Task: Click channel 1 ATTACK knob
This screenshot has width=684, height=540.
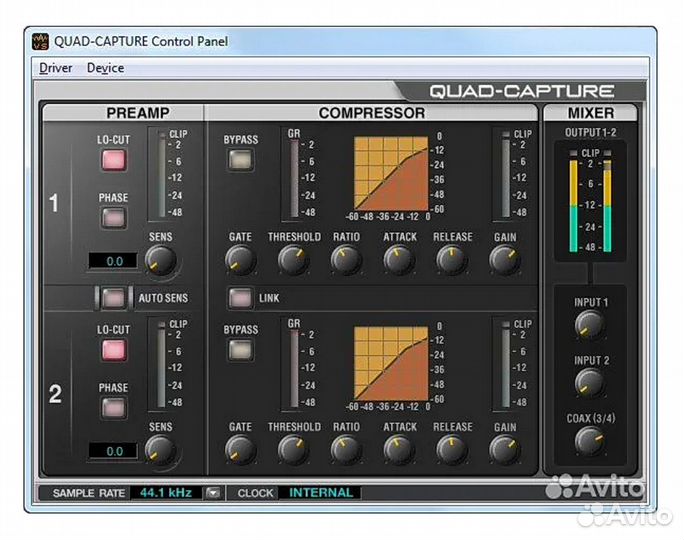Action: point(399,260)
